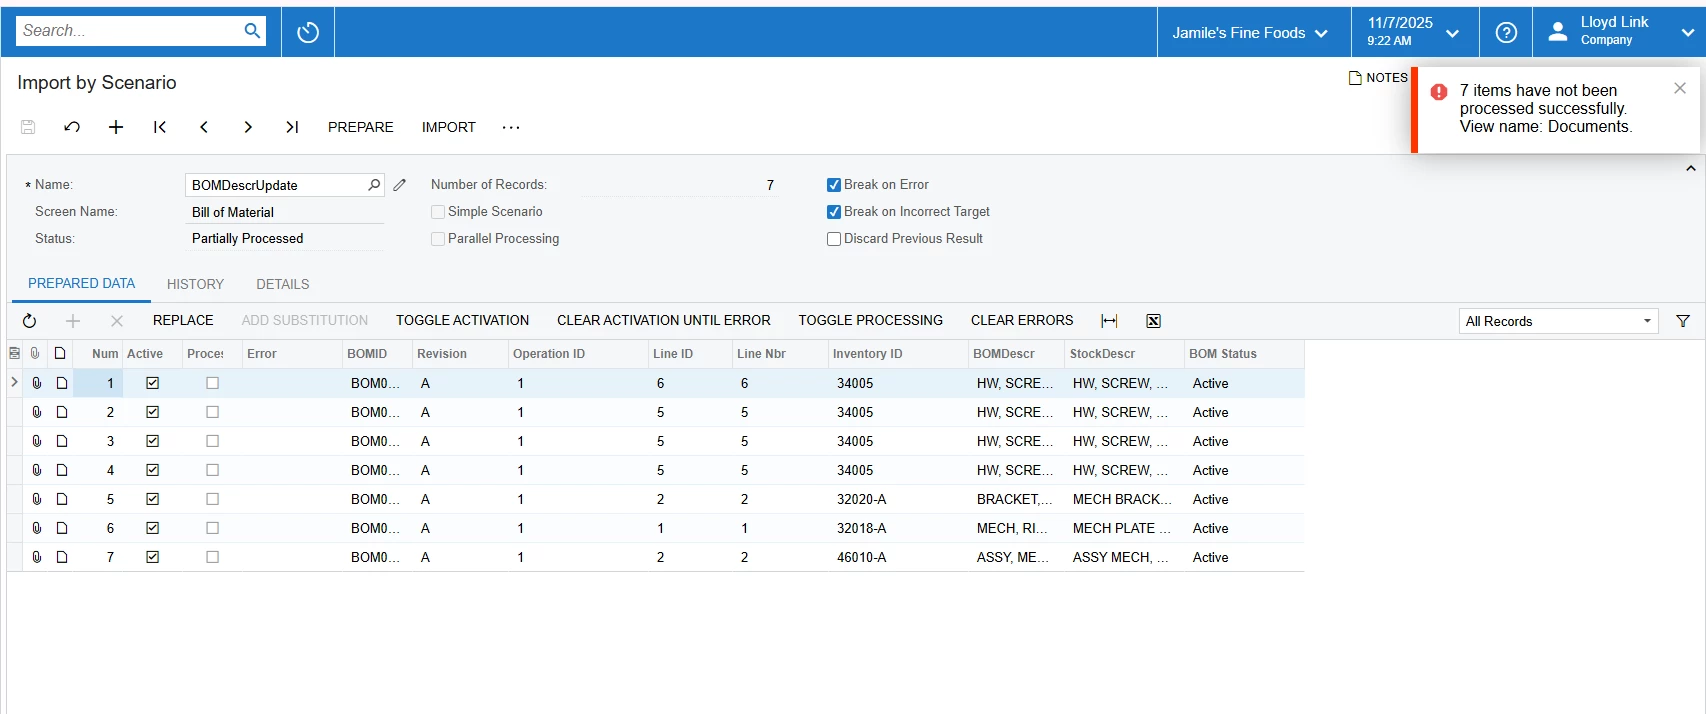Select the MECH BRACK... StockDescr cell
The width and height of the screenshot is (1706, 714).
1123,499
